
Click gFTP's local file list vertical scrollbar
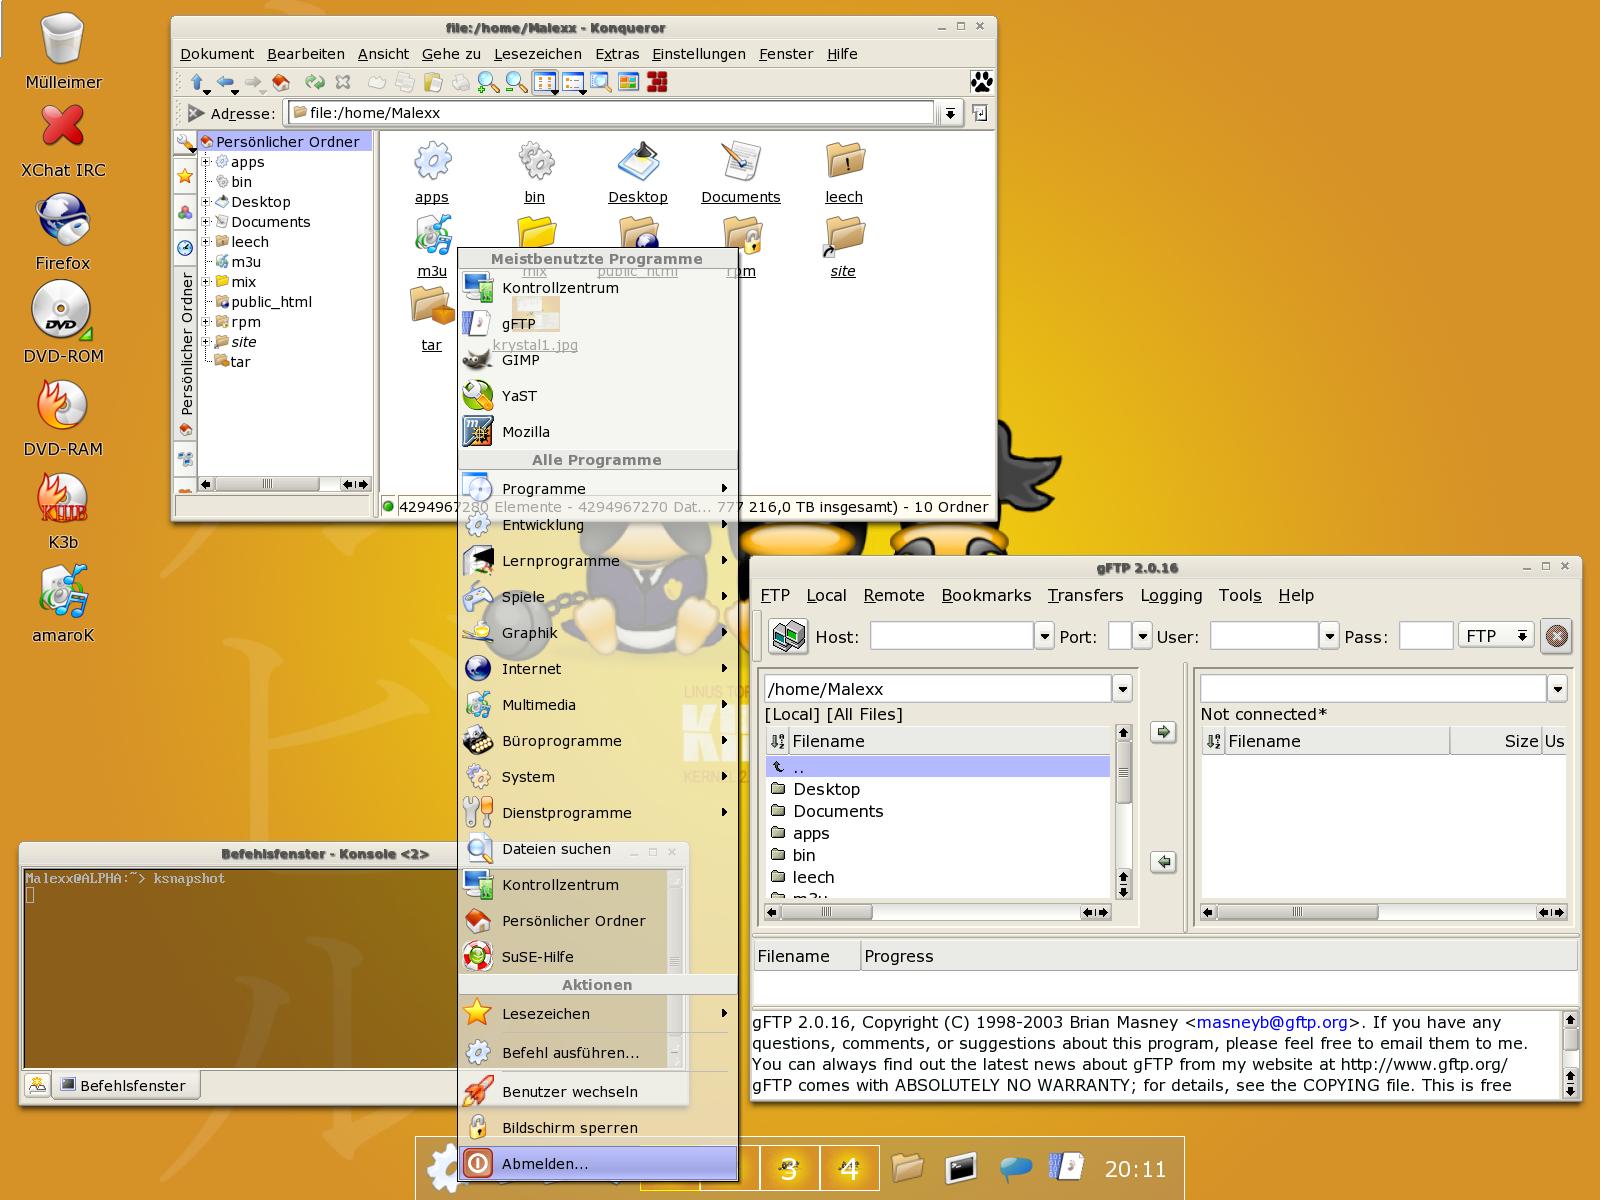[x=1123, y=812]
